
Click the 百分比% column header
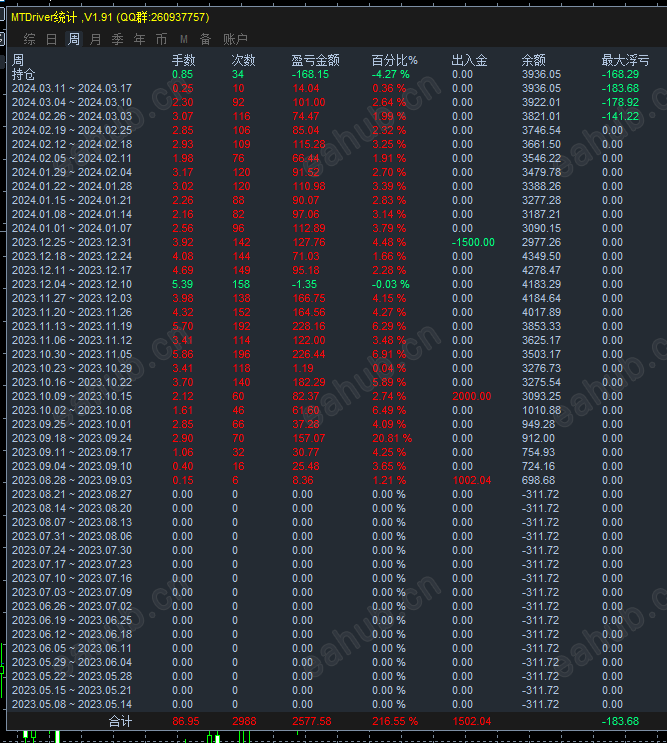[x=395, y=60]
